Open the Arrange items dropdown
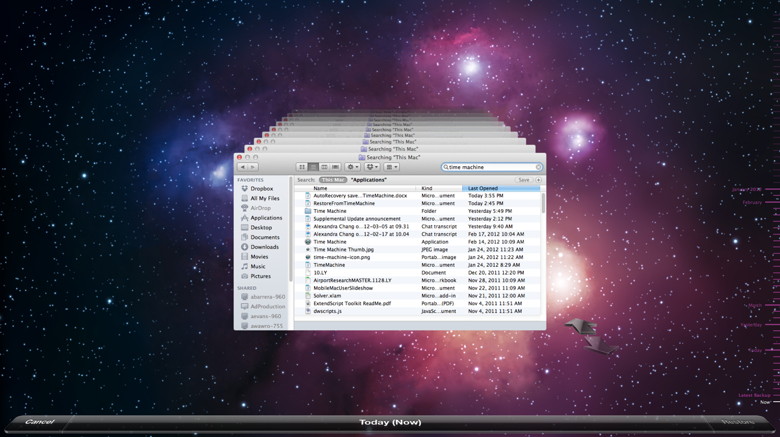The height and width of the screenshot is (437, 780). pos(391,167)
